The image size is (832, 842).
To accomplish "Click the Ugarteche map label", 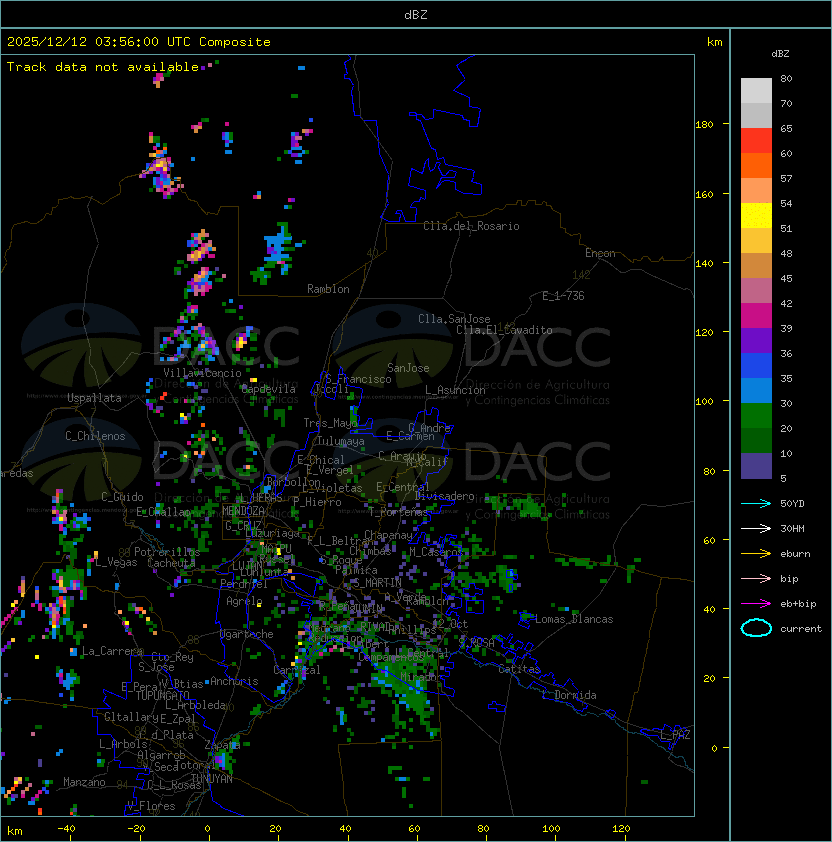I will tap(247, 634).
